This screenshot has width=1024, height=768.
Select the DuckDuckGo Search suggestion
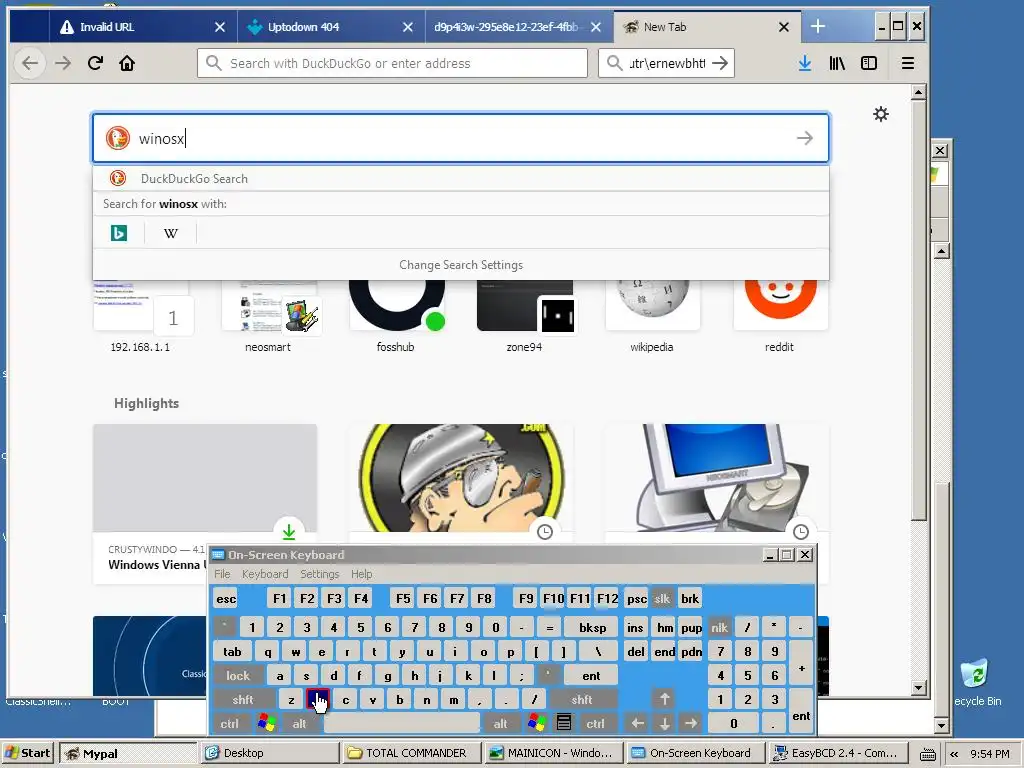coord(460,178)
